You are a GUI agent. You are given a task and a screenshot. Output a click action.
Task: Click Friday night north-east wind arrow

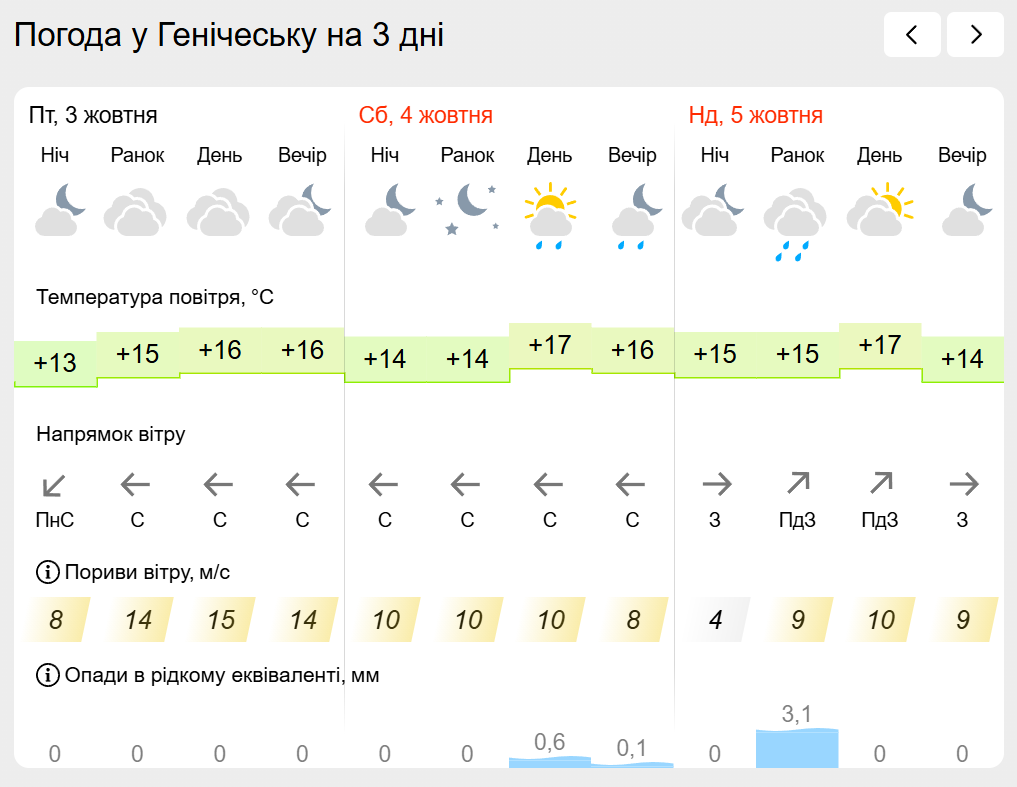pyautogui.click(x=54, y=486)
